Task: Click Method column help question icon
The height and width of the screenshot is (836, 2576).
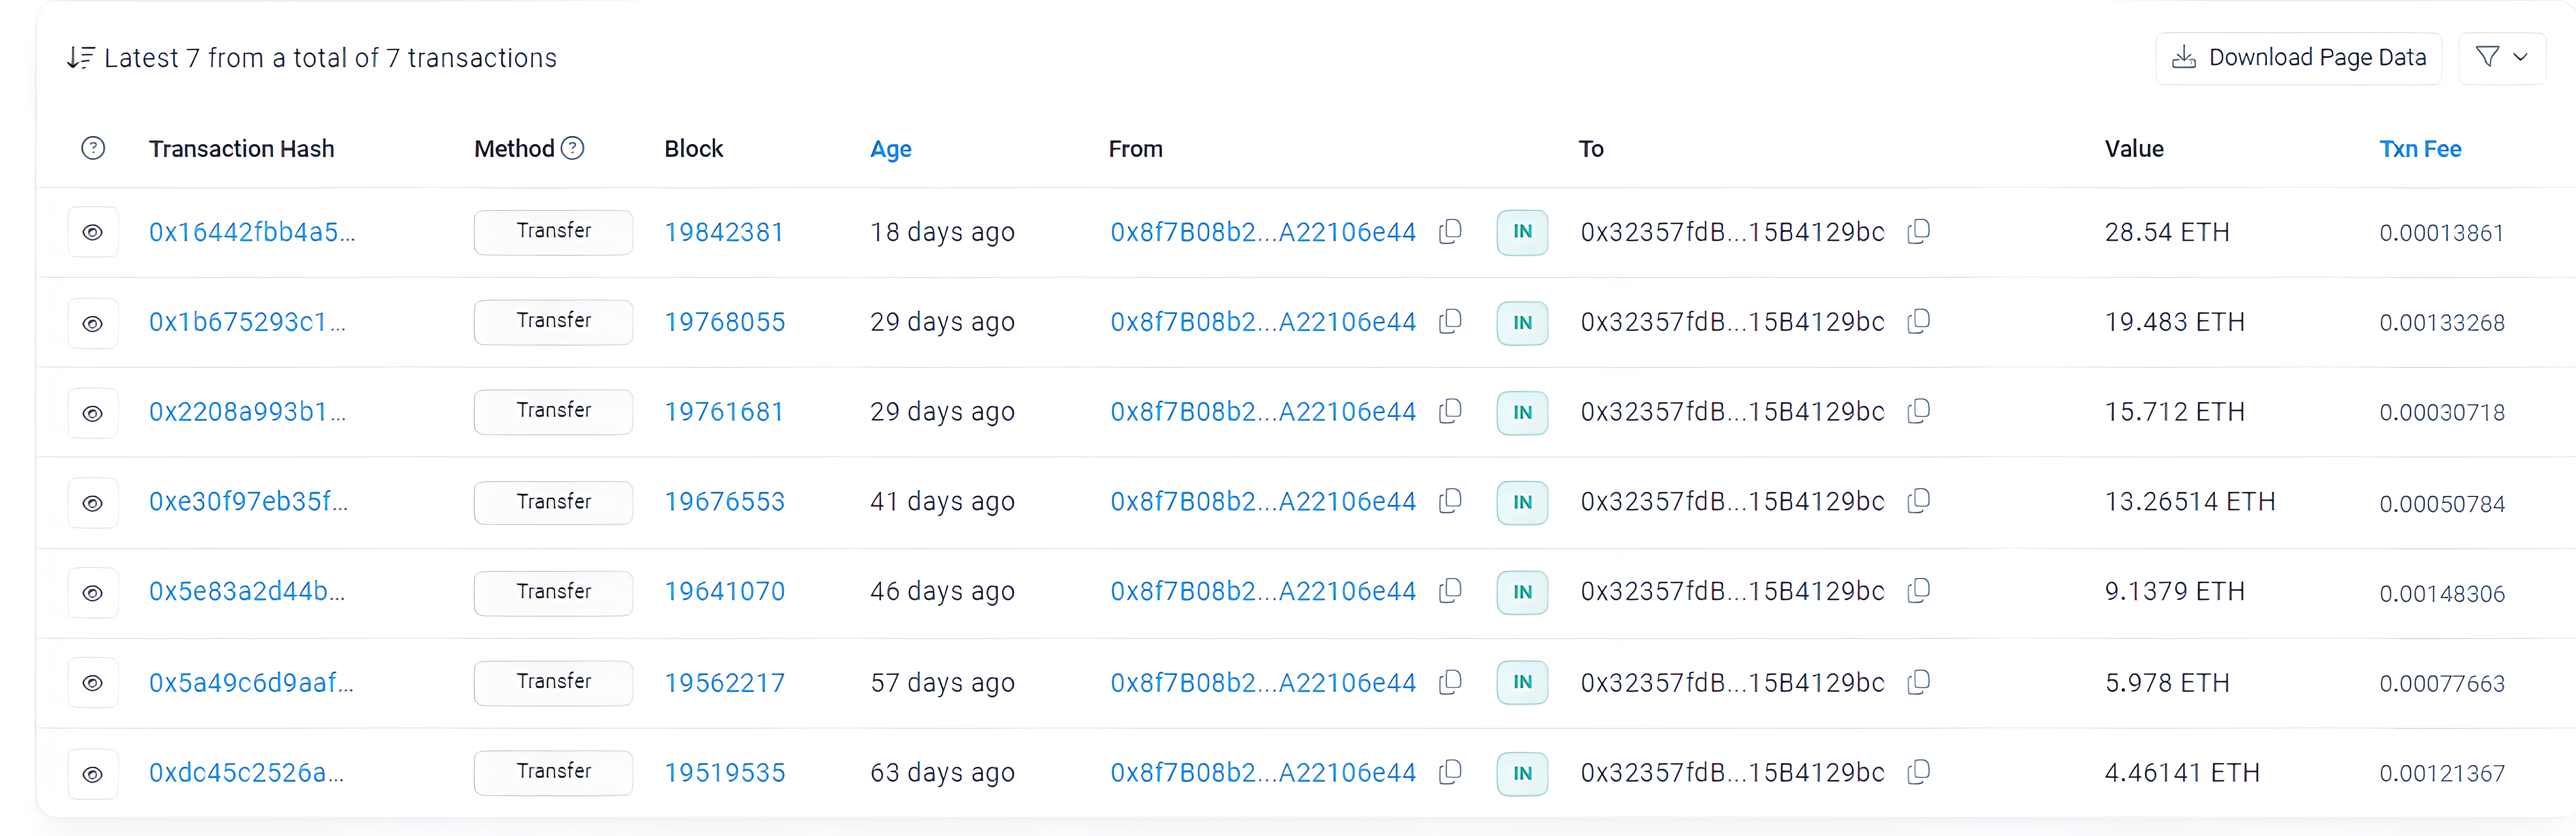Action: click(572, 149)
